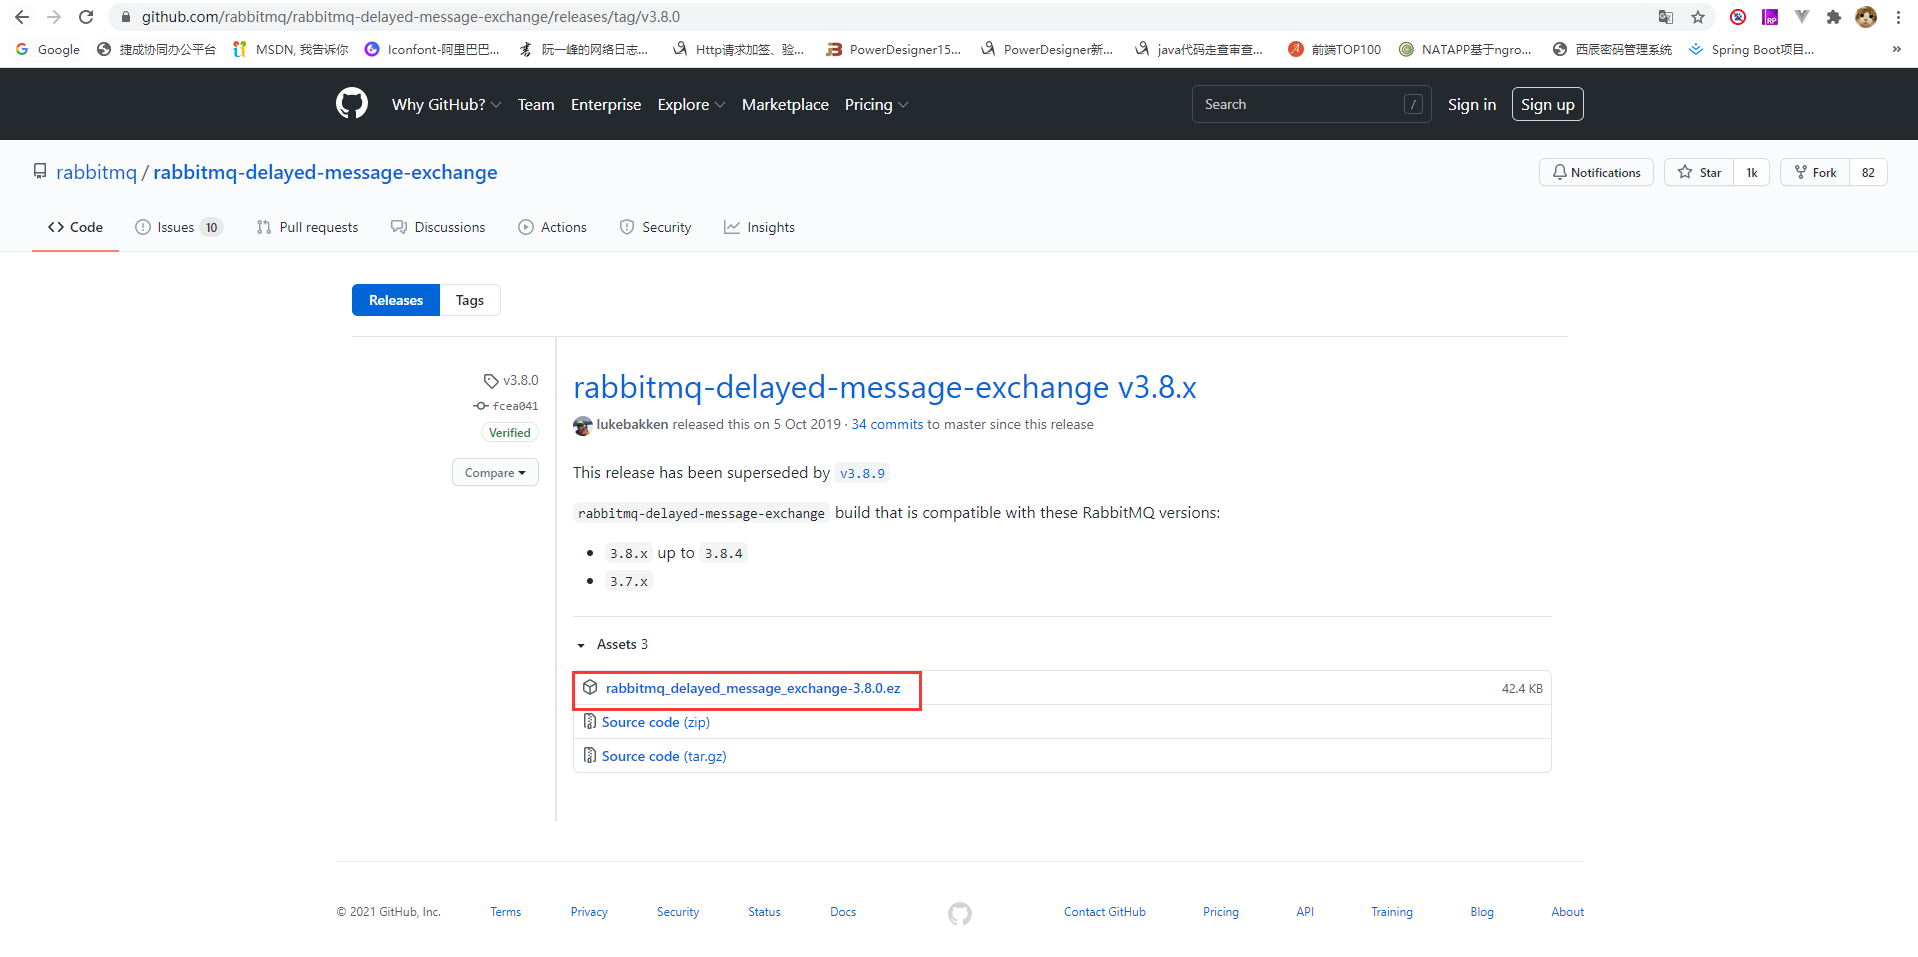Open the rabbitmq-delayed-message-exchange repo link

(325, 172)
